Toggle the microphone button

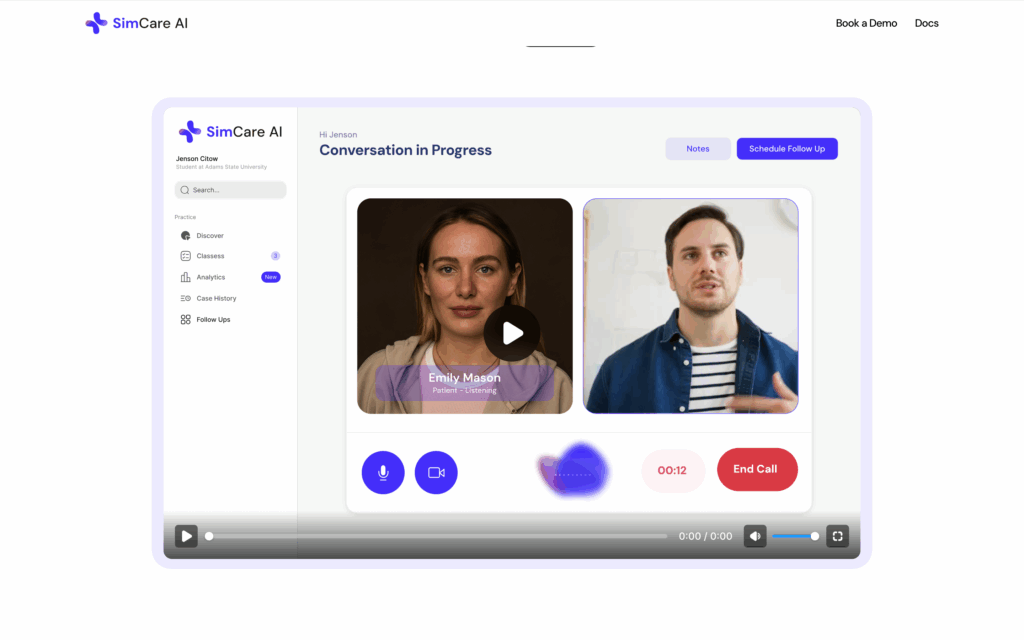pos(383,472)
